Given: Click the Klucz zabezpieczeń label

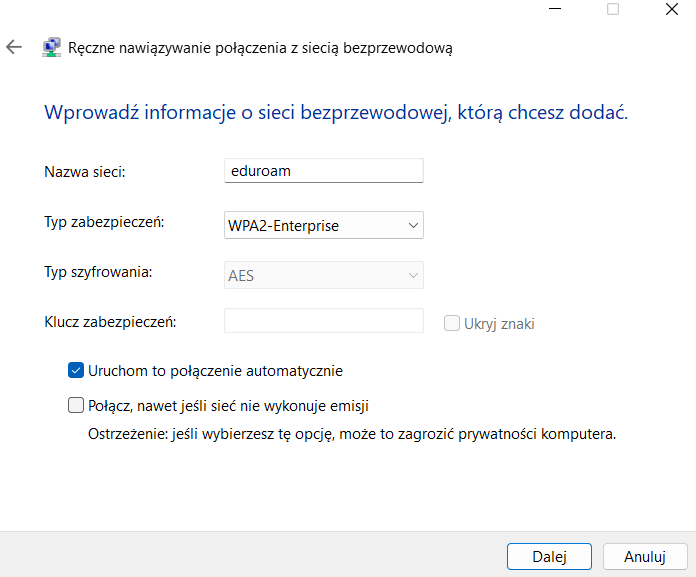Looking at the screenshot, I should (x=110, y=322).
